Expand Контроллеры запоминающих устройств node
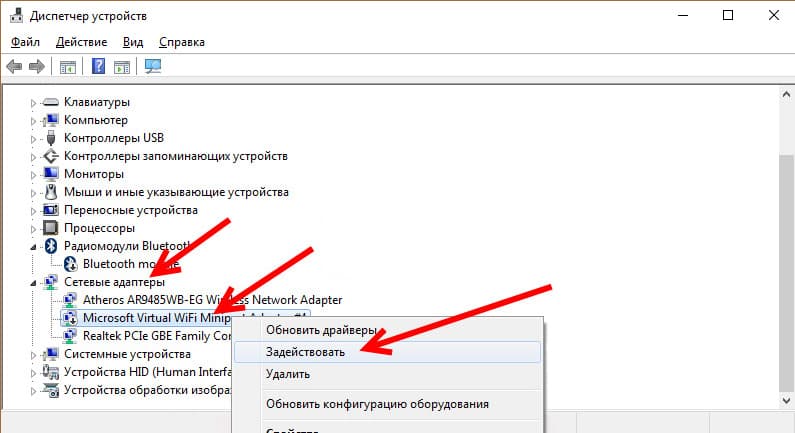The width and height of the screenshot is (795, 433). (33, 157)
